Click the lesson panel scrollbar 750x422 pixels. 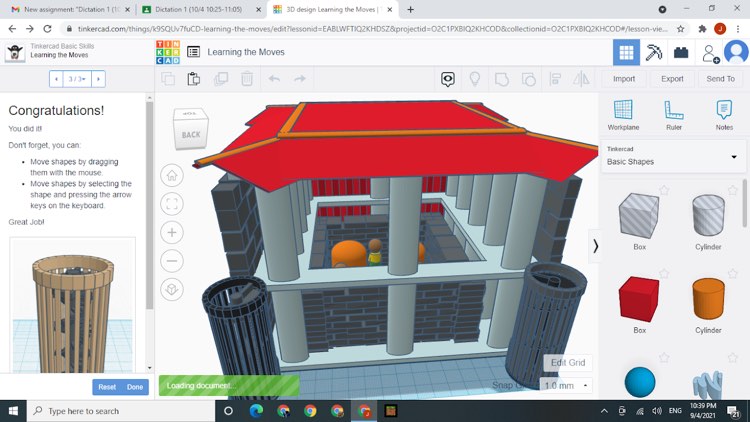point(149,206)
